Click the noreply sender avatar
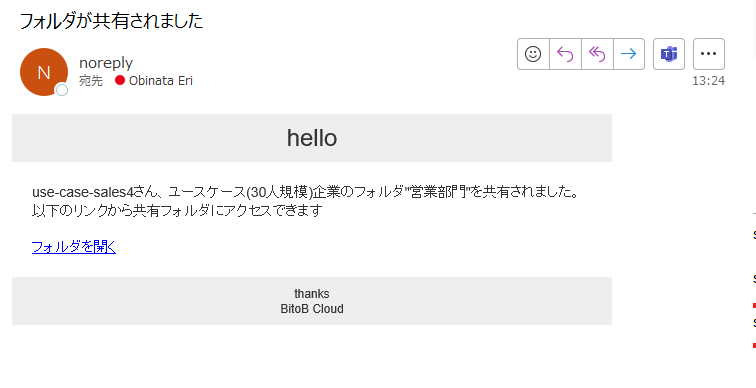756x388 pixels. coord(44,72)
